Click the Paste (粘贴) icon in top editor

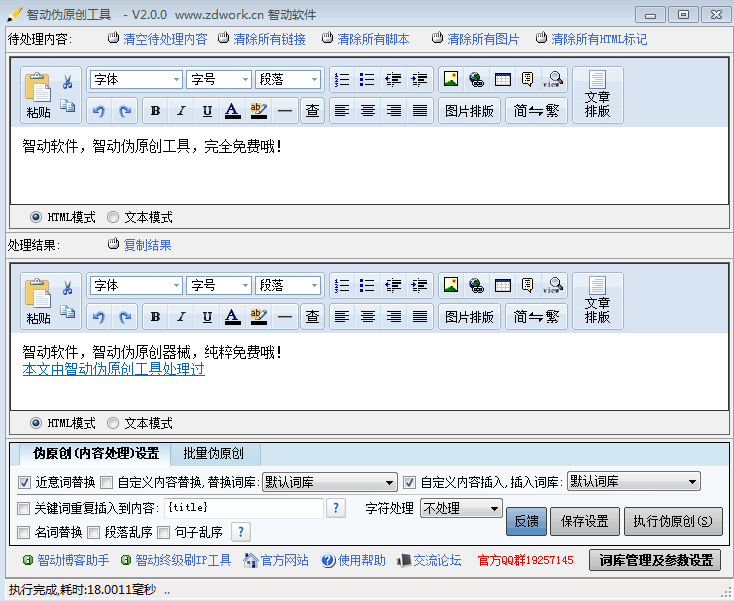click(x=38, y=94)
